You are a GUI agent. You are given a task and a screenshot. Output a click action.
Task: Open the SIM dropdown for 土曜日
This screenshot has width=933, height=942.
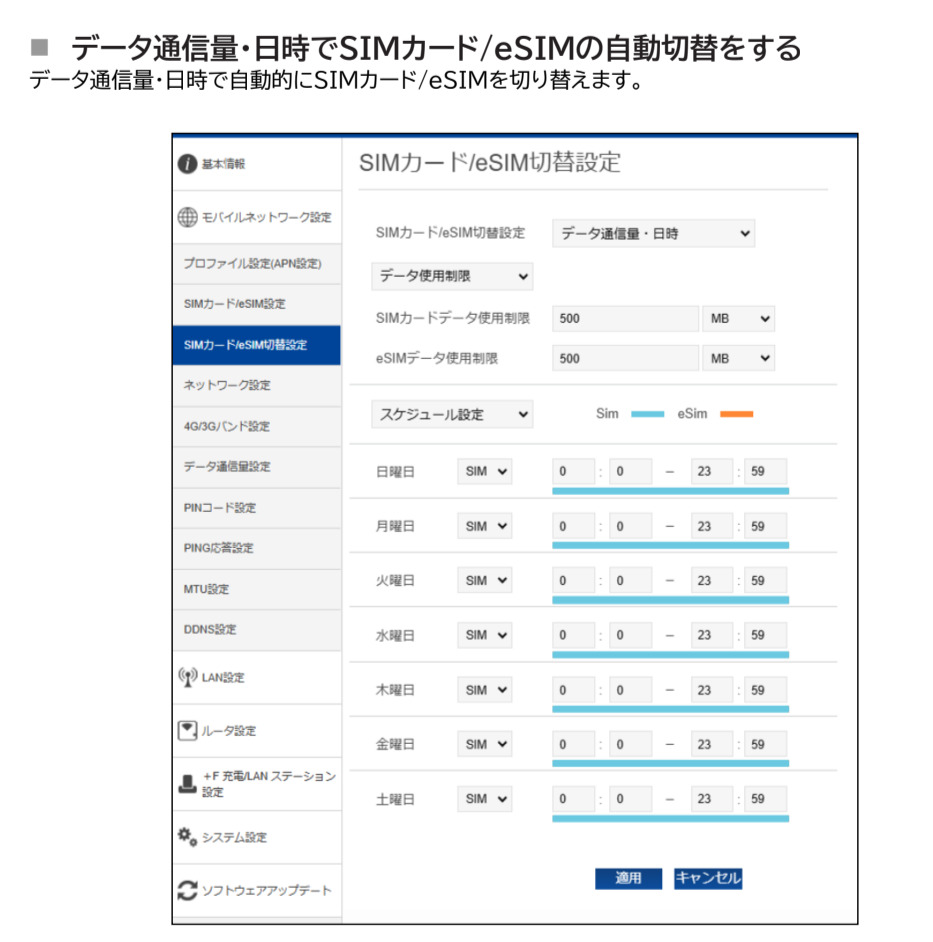click(x=484, y=799)
